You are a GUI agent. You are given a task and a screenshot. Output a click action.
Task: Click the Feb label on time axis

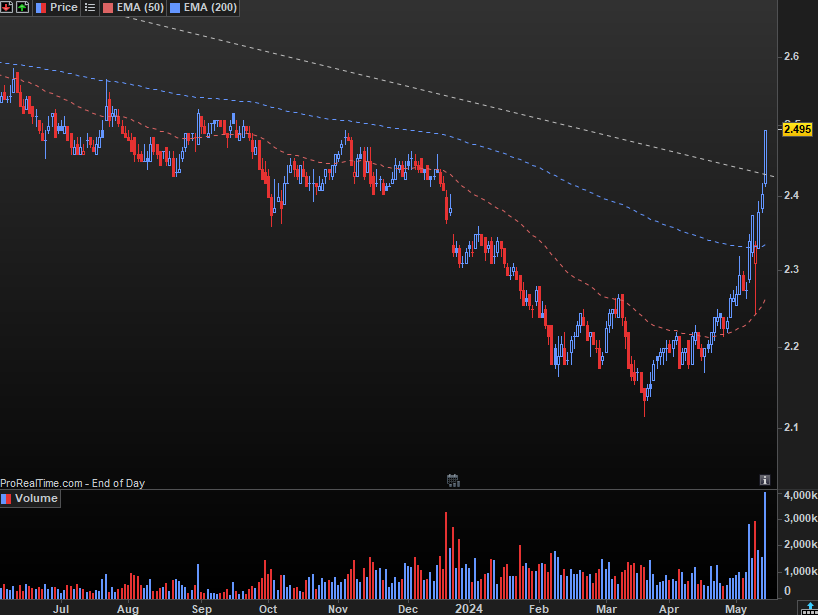[538, 609]
